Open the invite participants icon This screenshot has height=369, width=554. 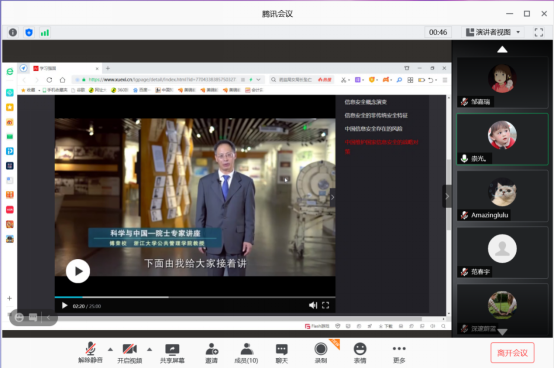click(x=212, y=353)
